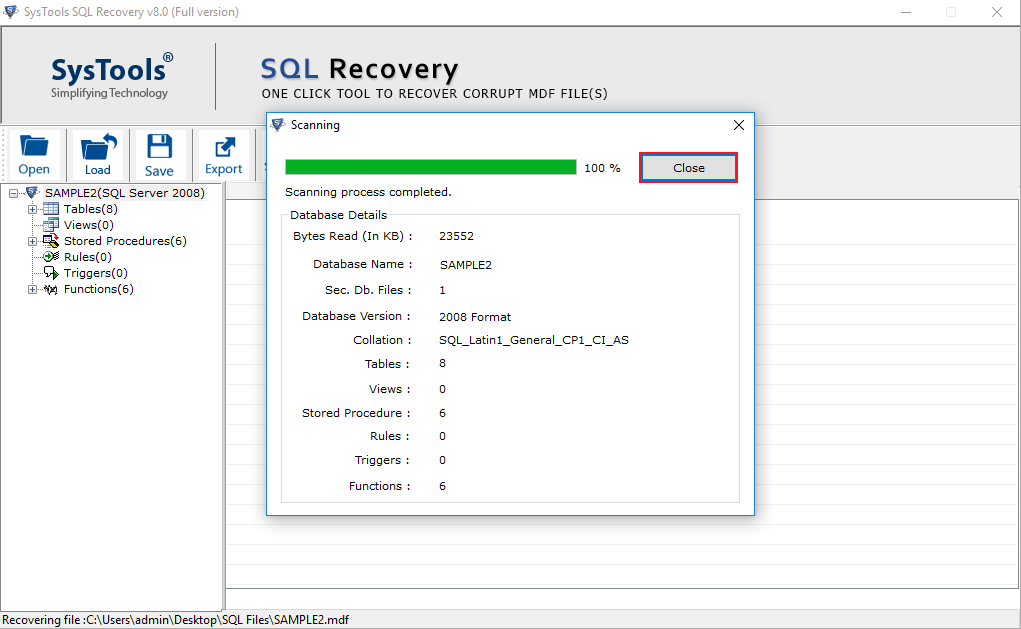Click the 'Database Details' group label
The image size is (1021, 629).
(339, 215)
